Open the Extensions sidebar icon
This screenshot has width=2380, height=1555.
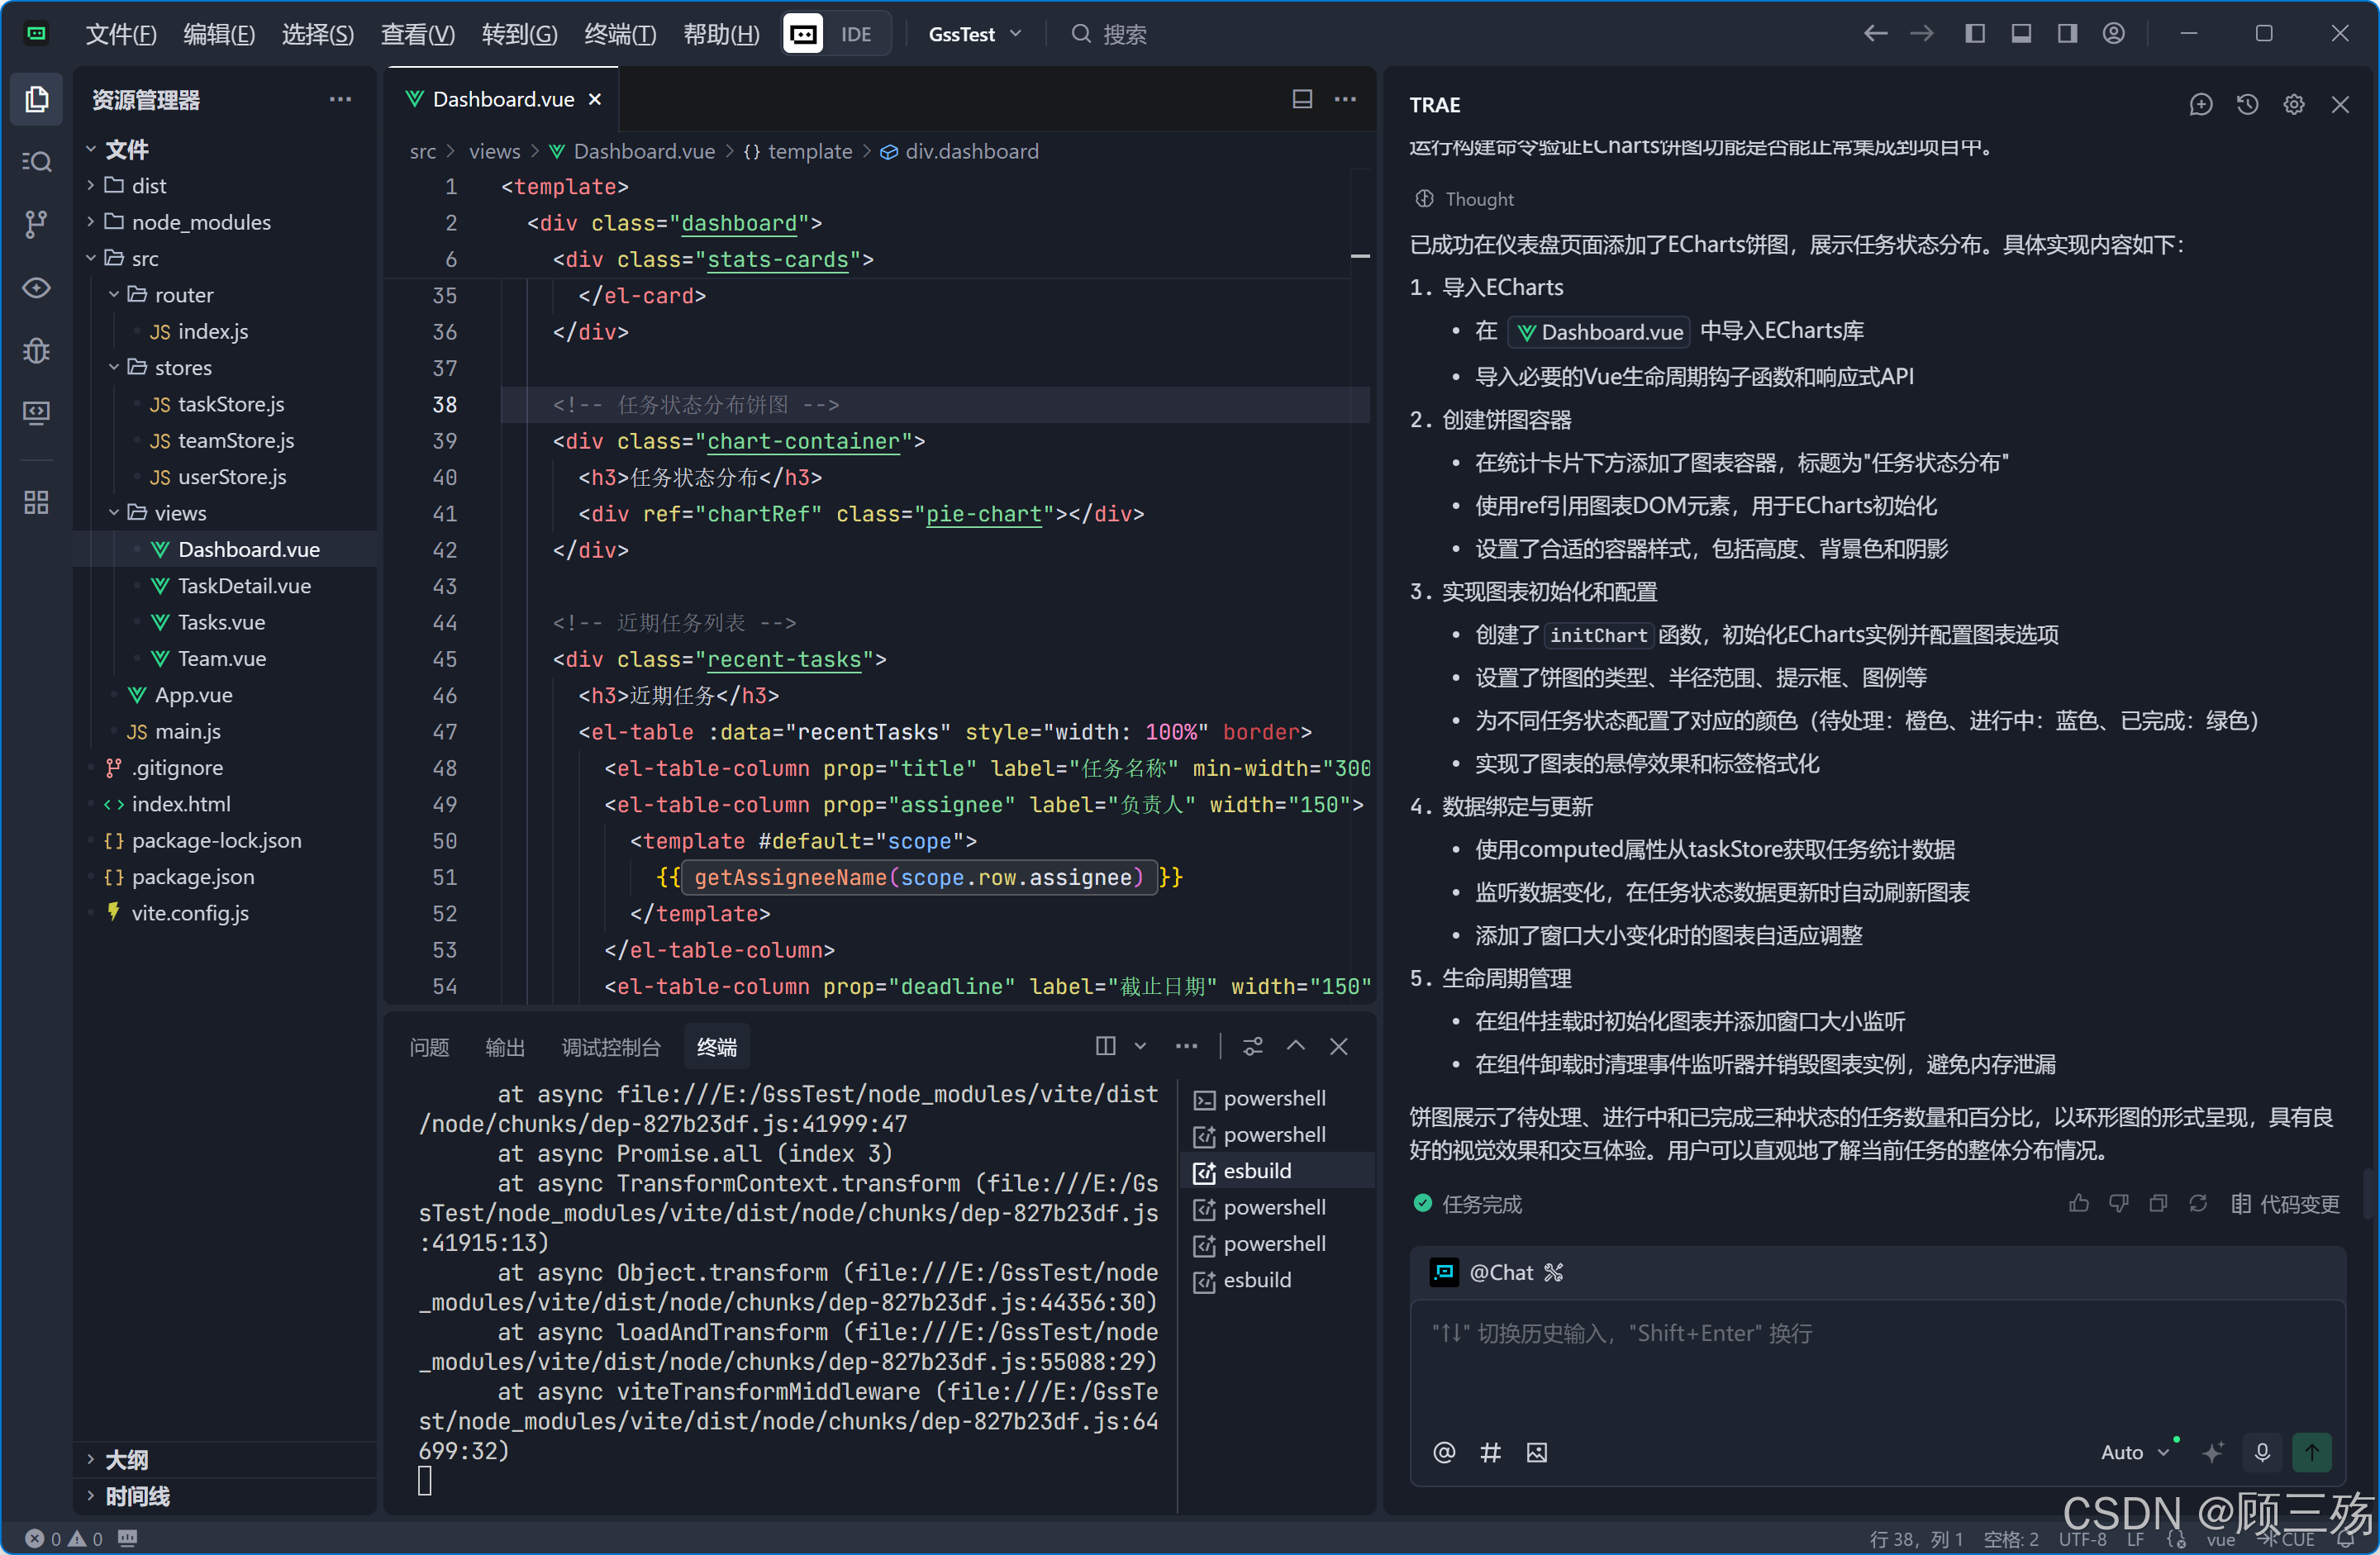click(x=36, y=502)
